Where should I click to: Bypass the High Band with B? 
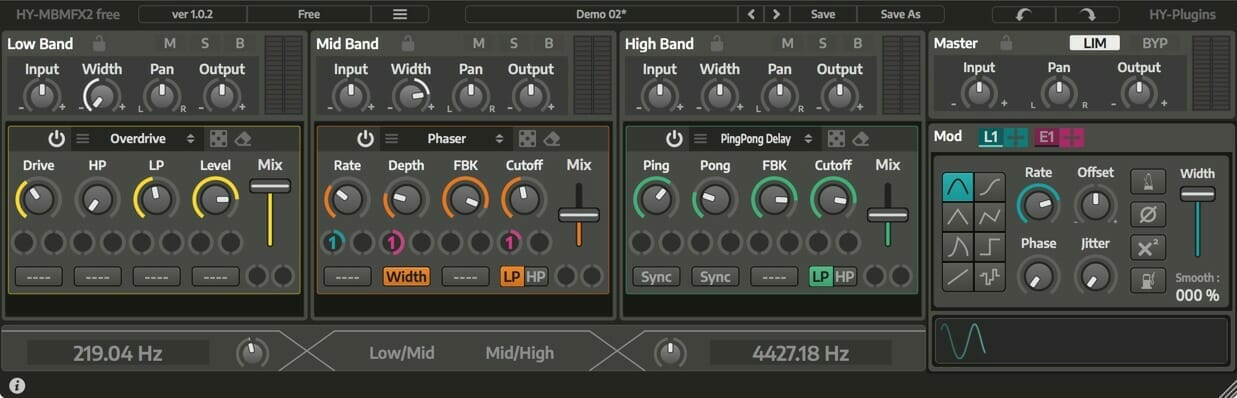coord(858,43)
